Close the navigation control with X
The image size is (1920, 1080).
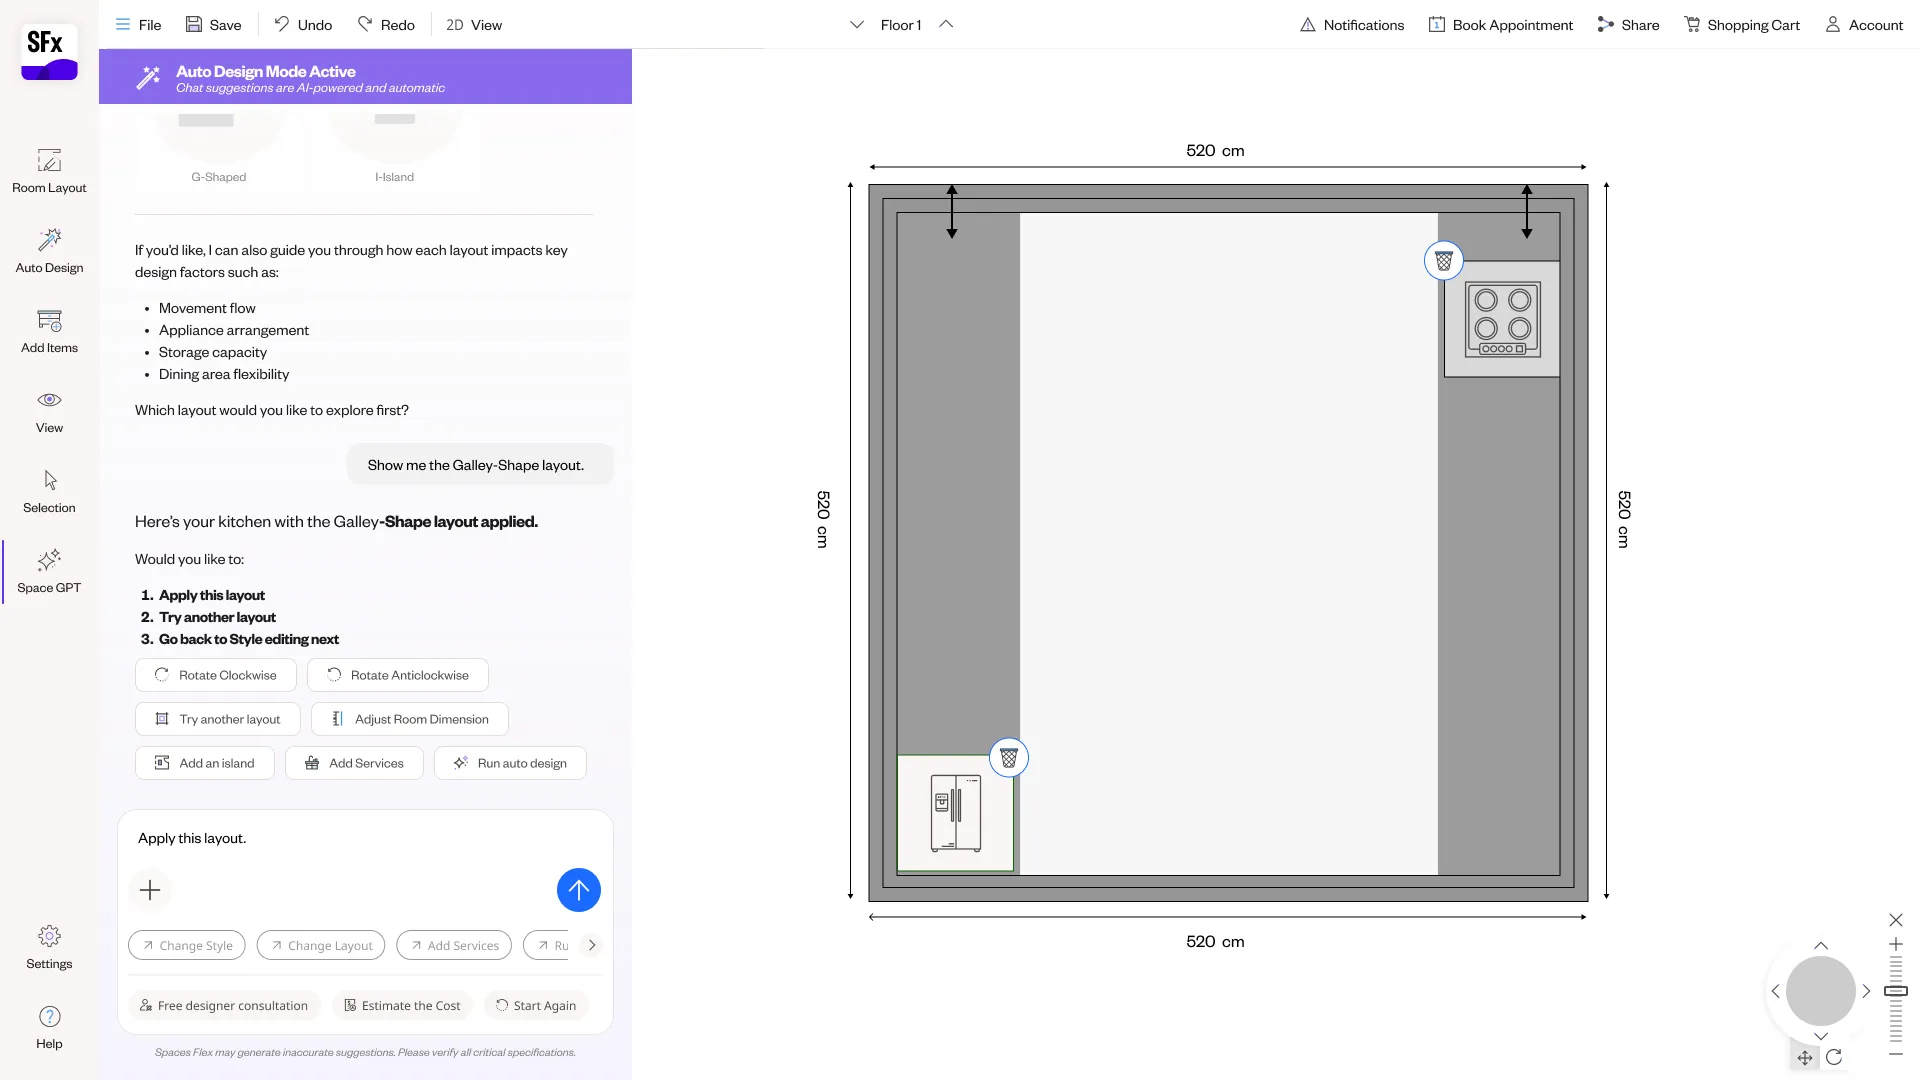[x=1896, y=920]
